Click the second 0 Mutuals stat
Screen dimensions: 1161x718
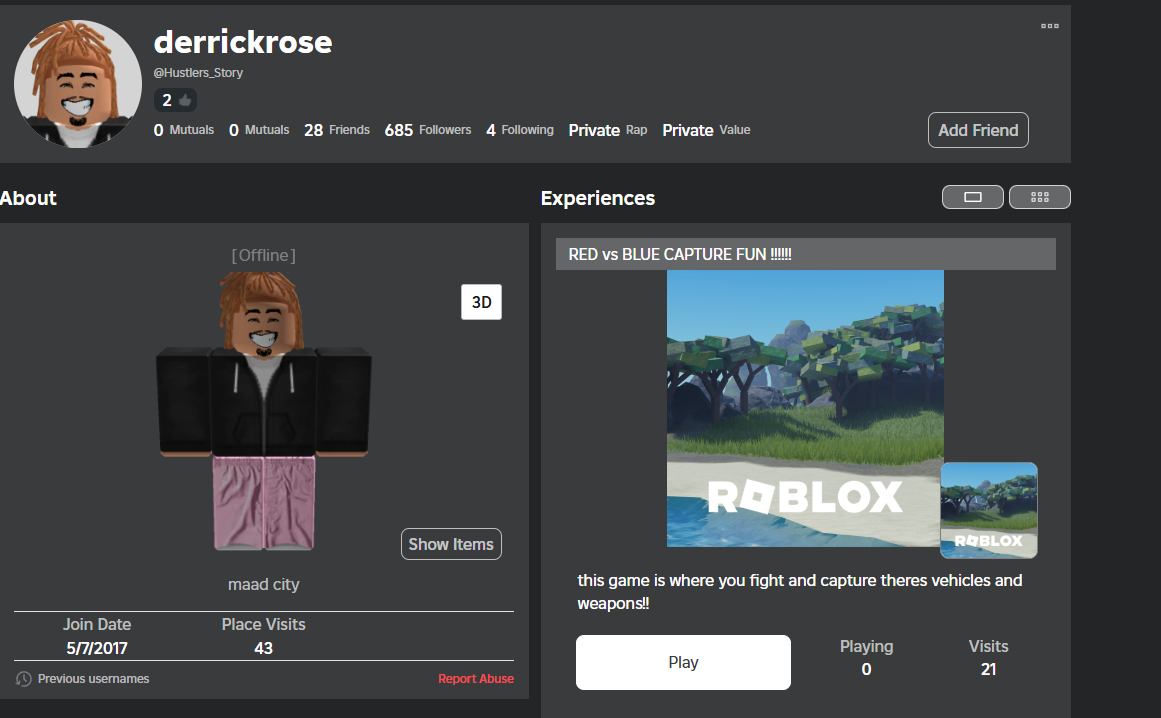pyautogui.click(x=259, y=130)
